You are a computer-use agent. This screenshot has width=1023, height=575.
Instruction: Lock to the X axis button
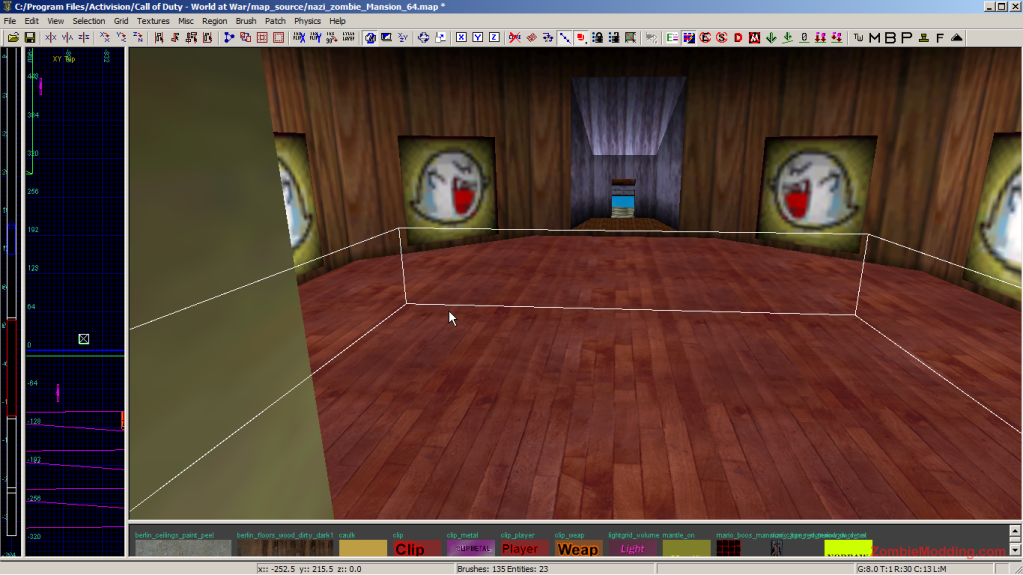(x=461, y=38)
